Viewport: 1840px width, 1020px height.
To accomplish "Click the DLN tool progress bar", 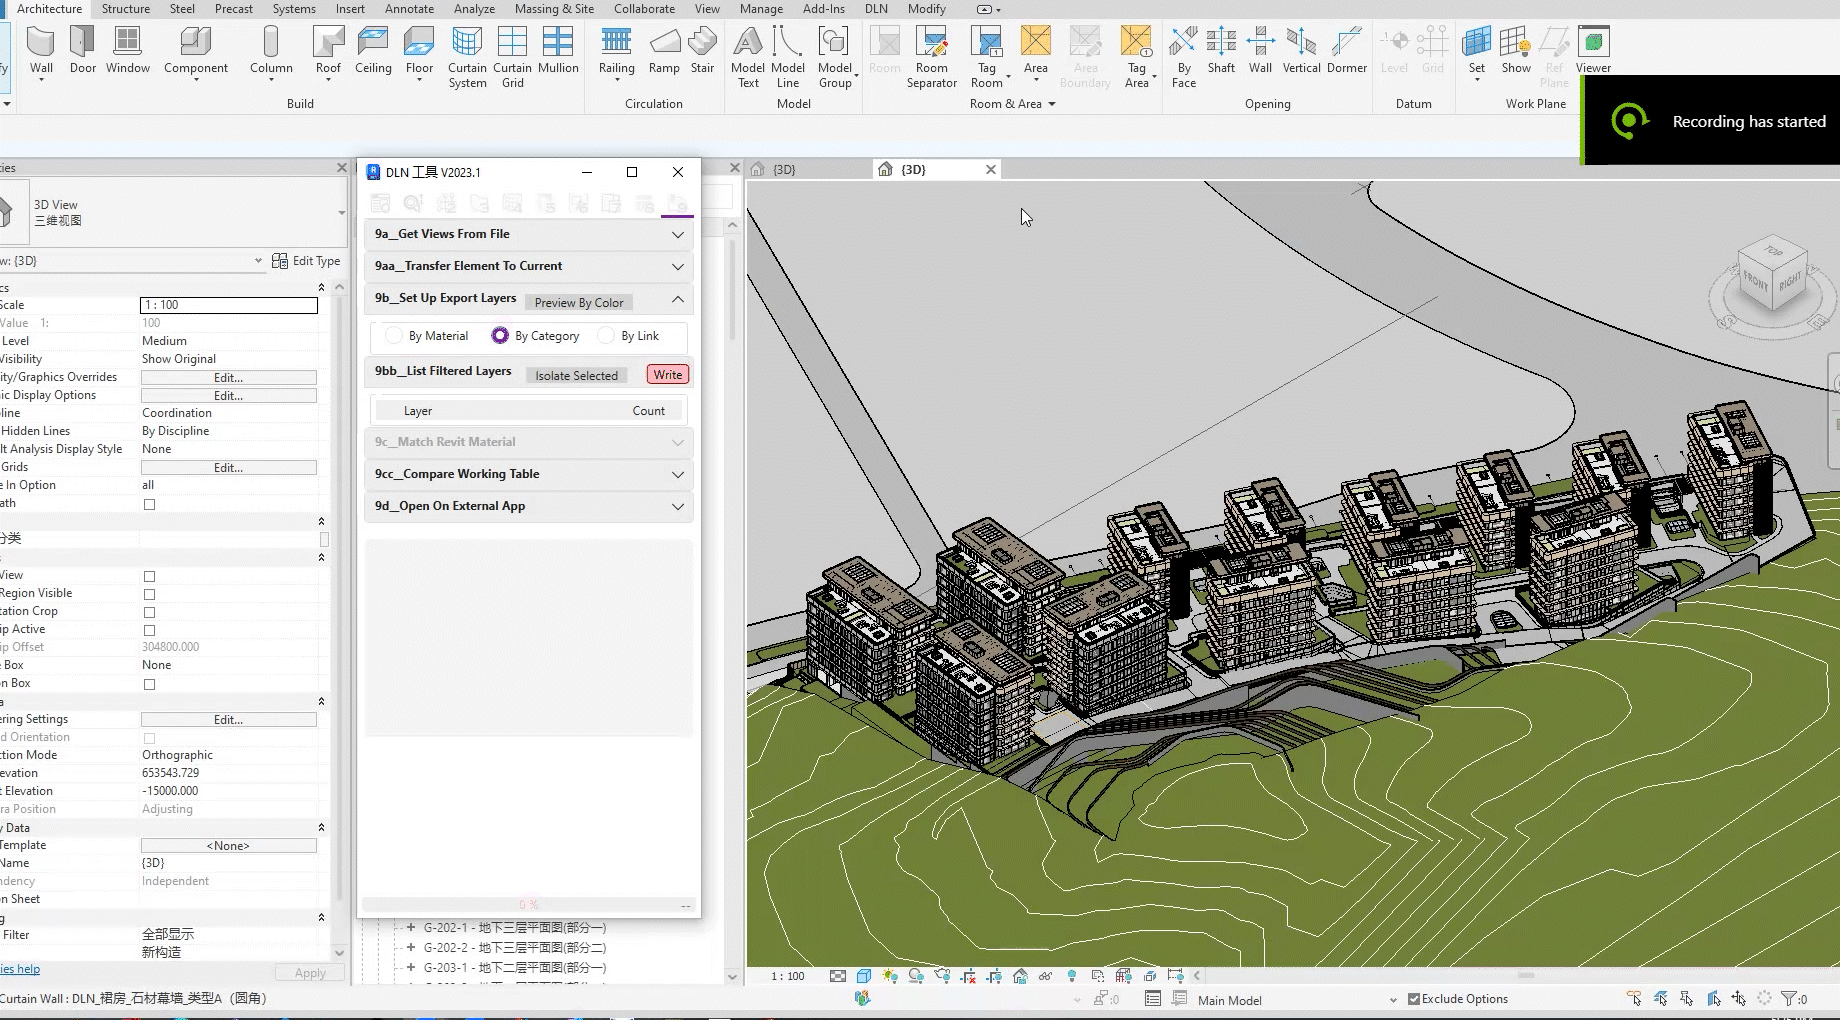I will (529, 905).
